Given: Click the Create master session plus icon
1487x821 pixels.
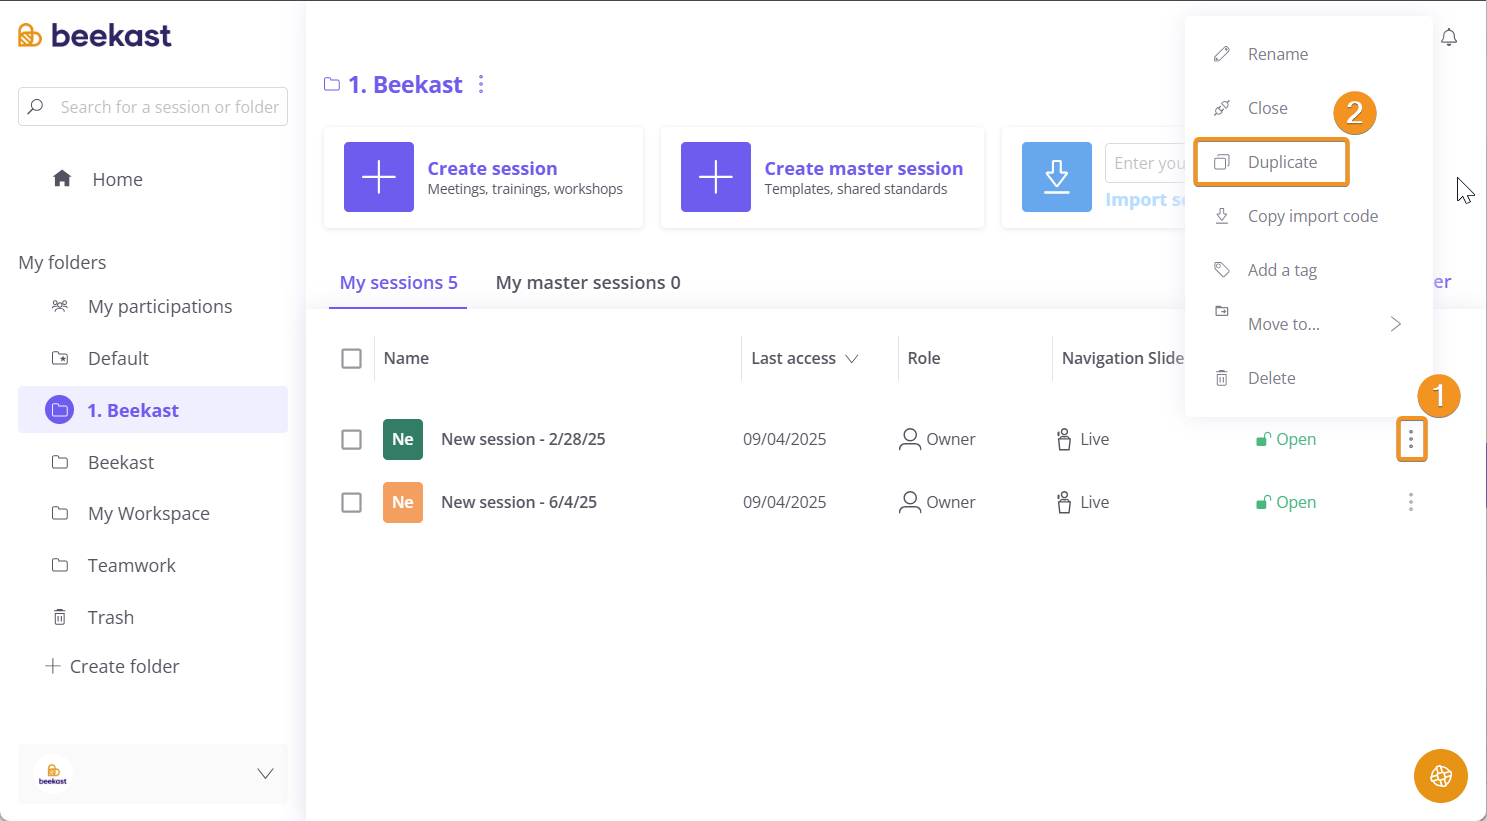Looking at the screenshot, I should (x=716, y=177).
